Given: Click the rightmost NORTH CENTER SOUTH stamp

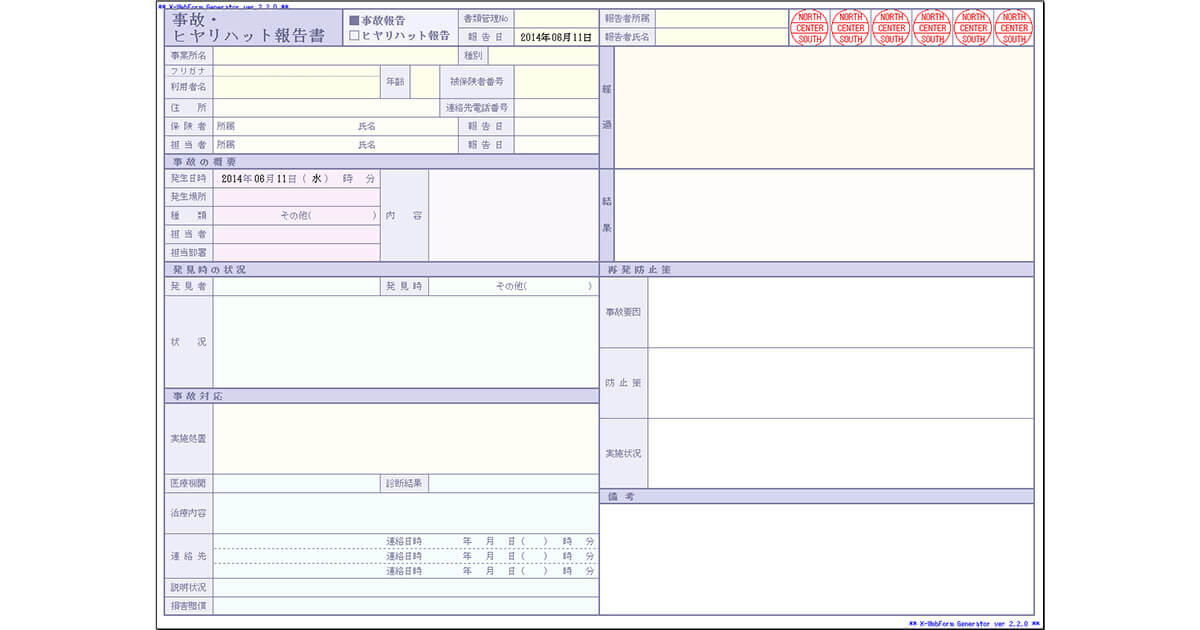Looking at the screenshot, I should coord(1014,28).
